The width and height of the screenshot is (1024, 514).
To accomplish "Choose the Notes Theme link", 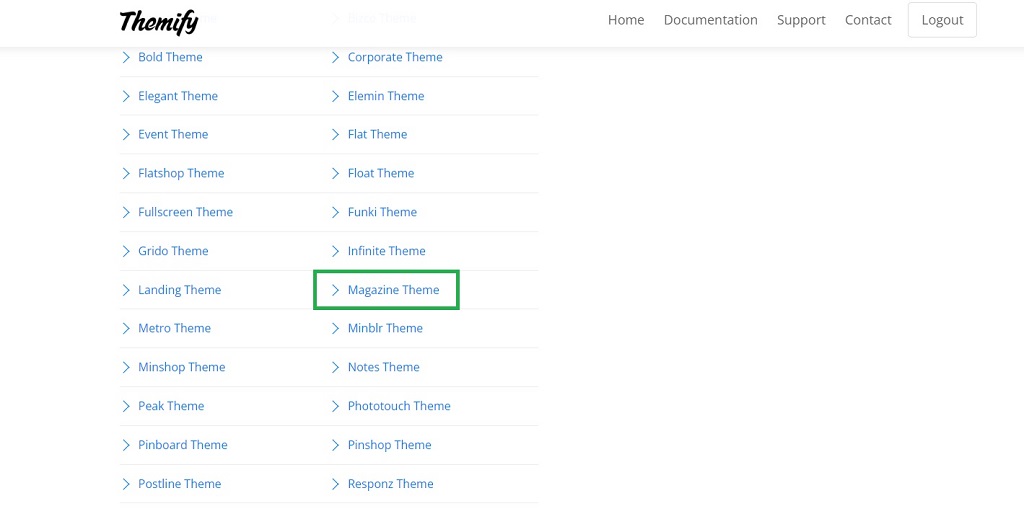I will click(x=383, y=367).
